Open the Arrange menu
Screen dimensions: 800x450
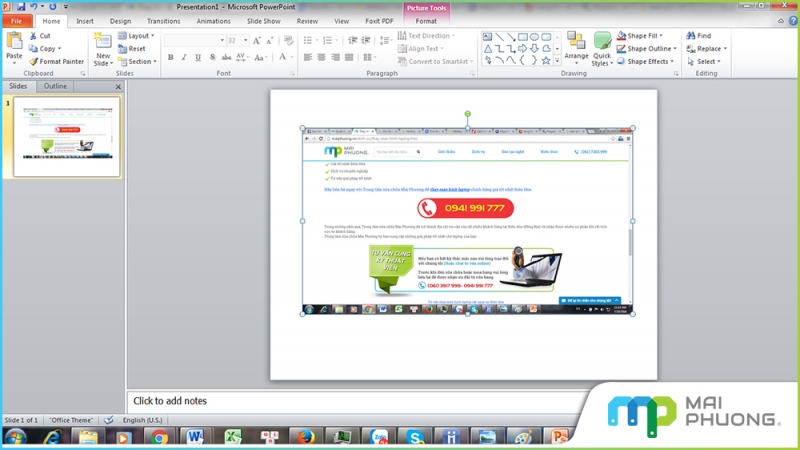coord(576,48)
